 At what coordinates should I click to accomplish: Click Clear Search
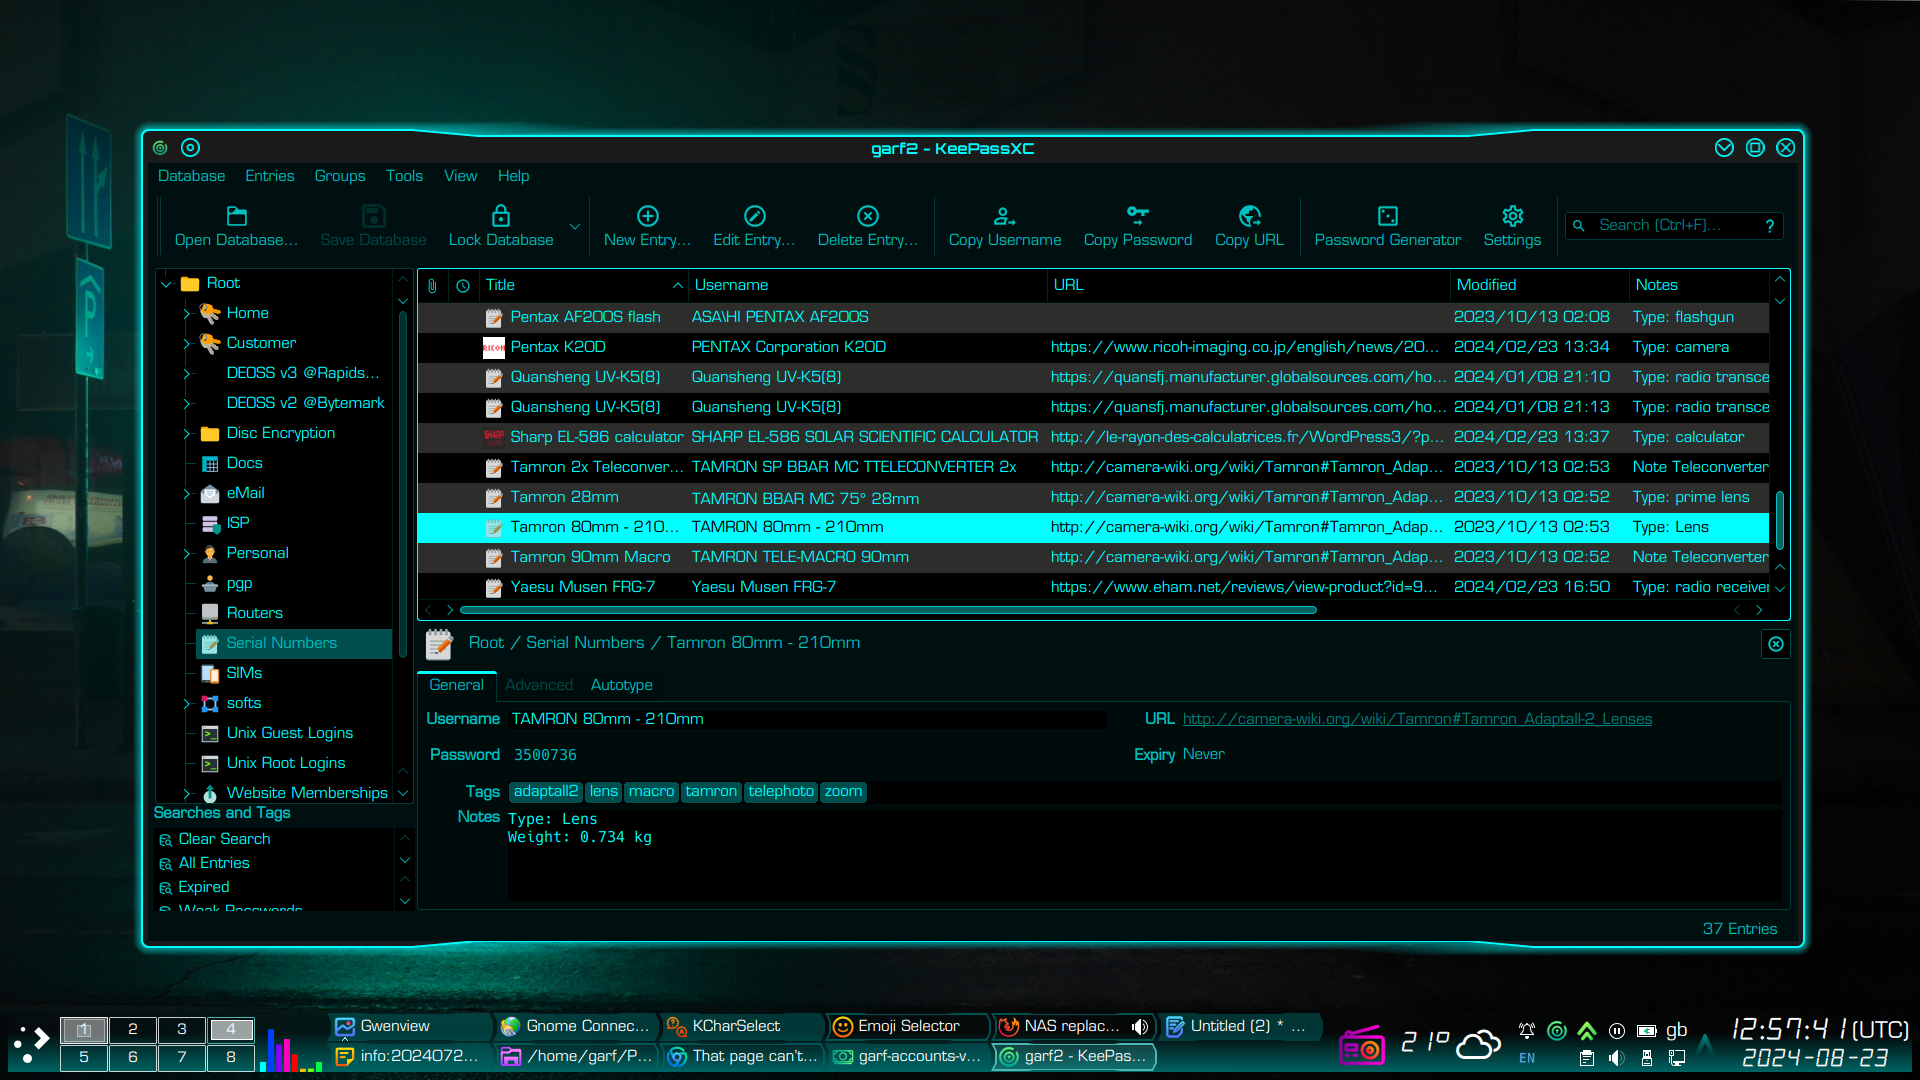224,839
